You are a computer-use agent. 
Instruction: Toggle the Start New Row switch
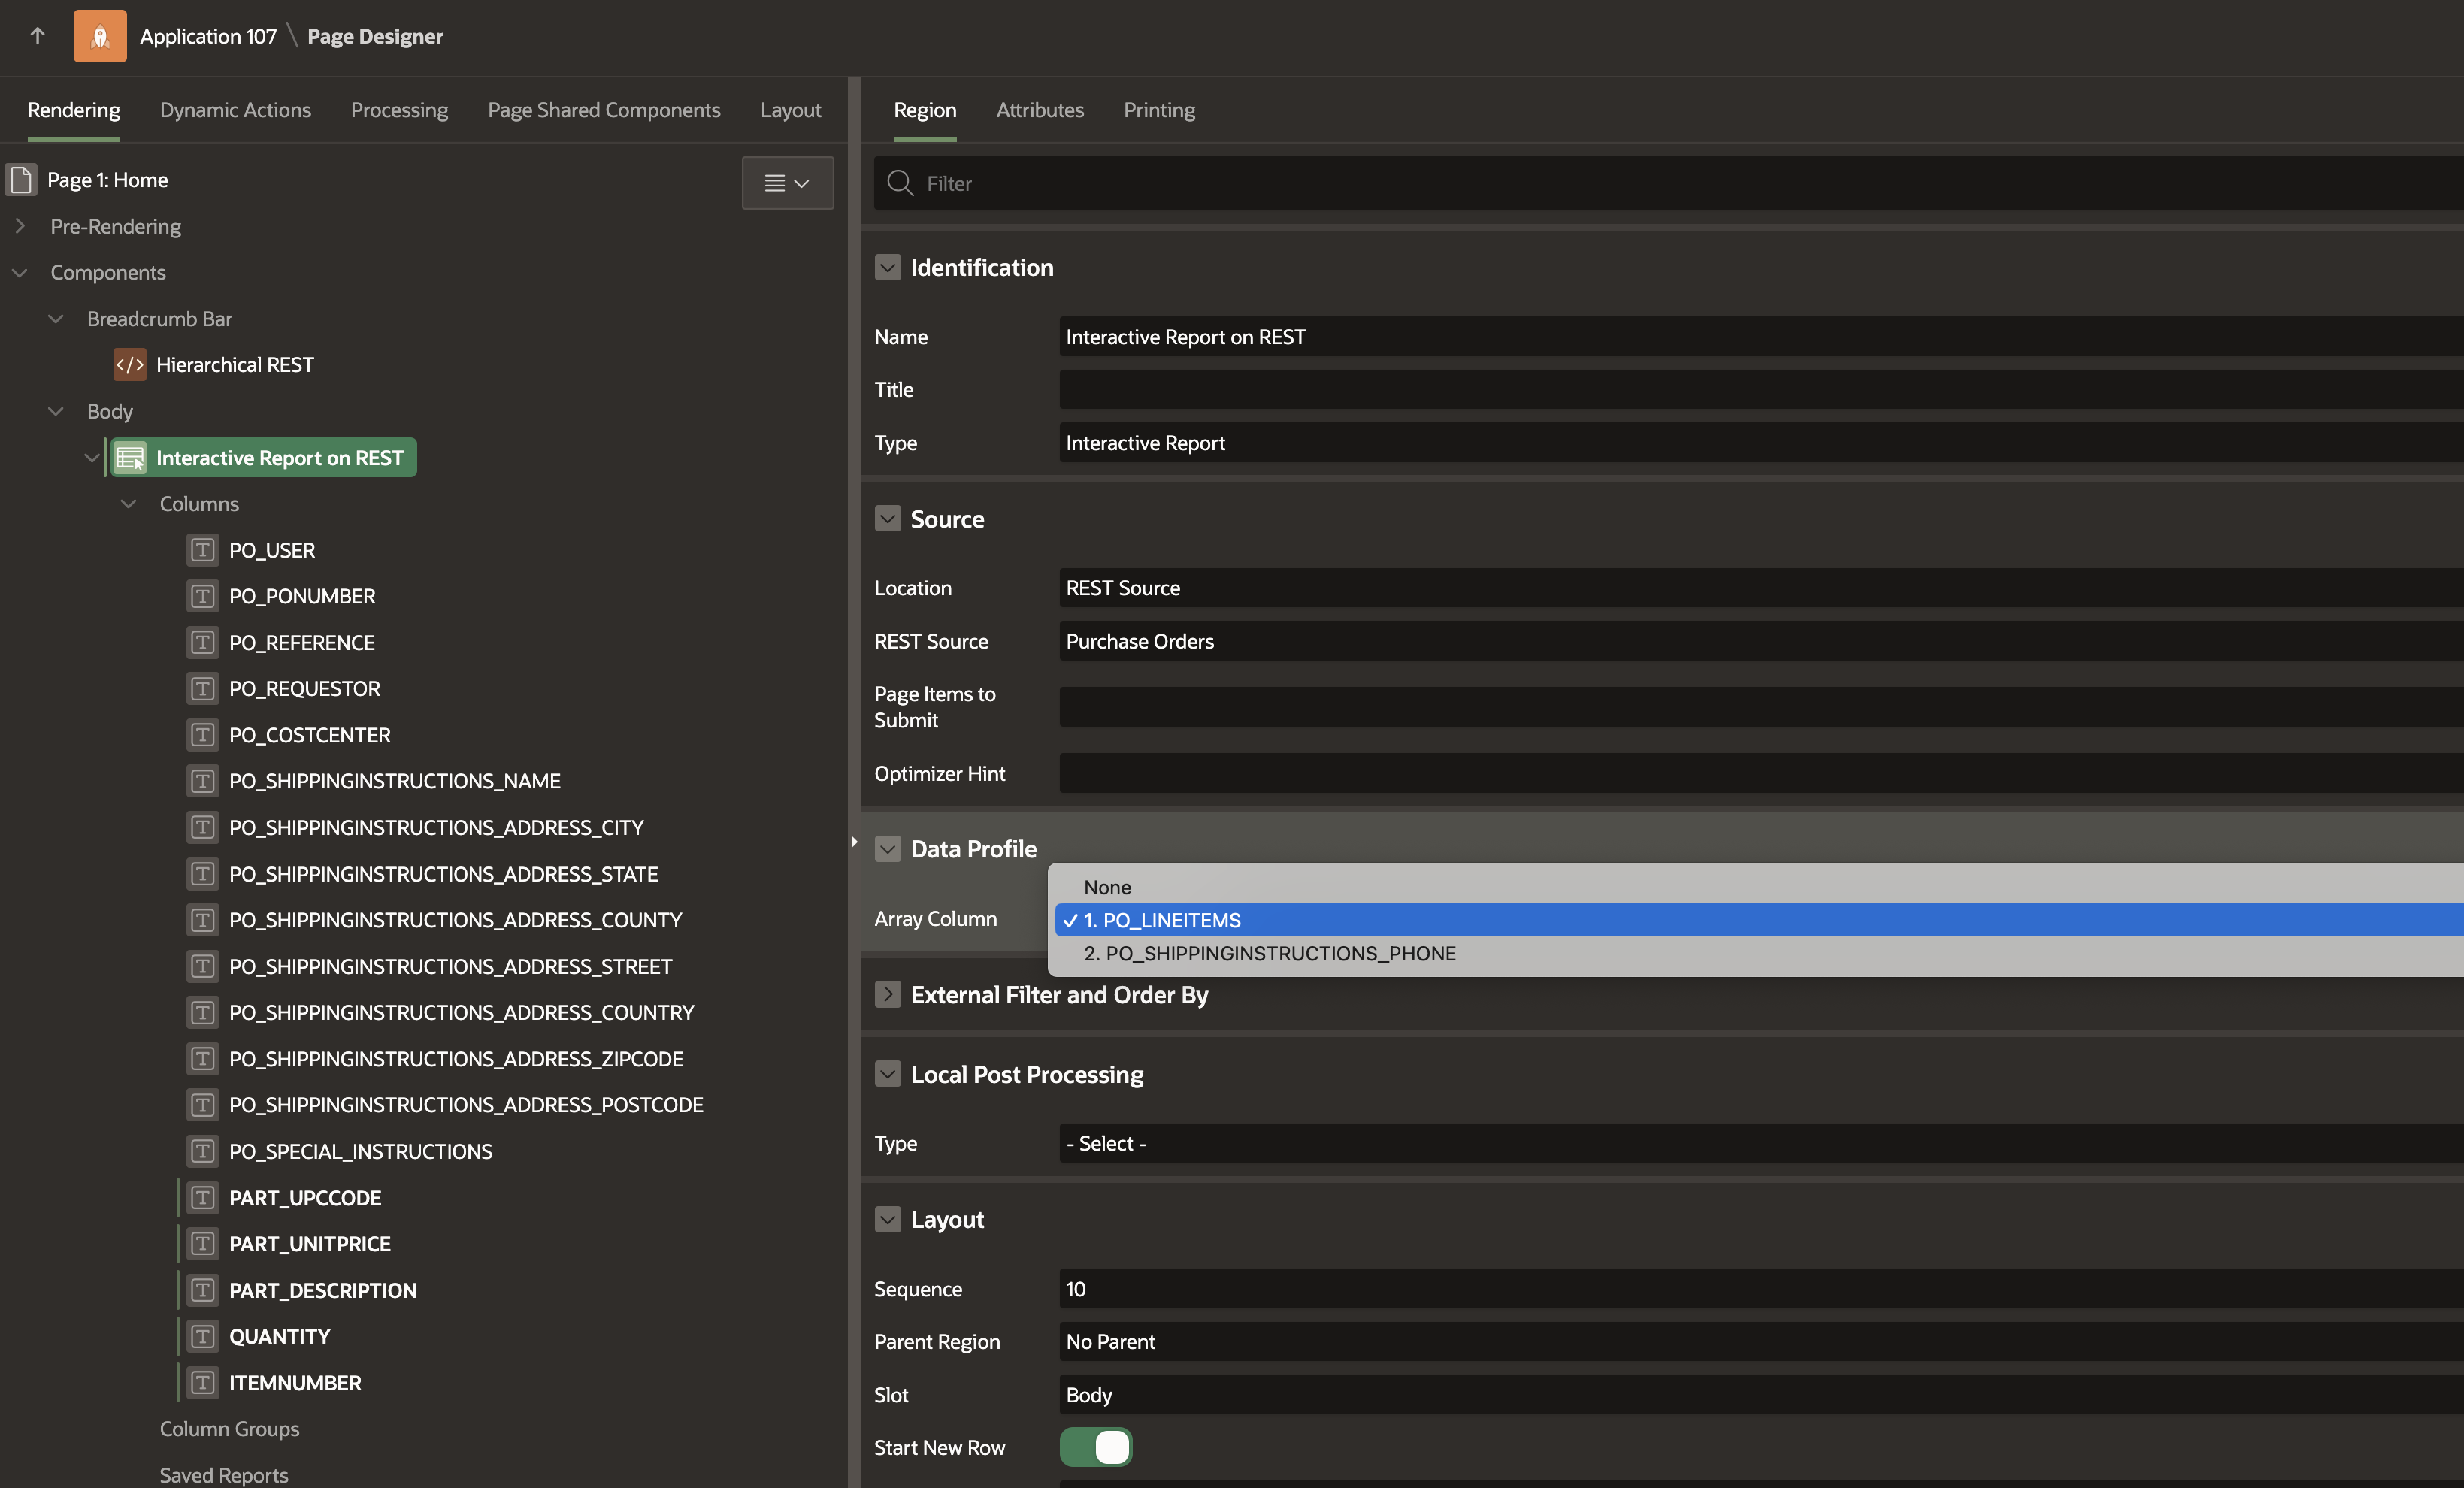1096,1447
